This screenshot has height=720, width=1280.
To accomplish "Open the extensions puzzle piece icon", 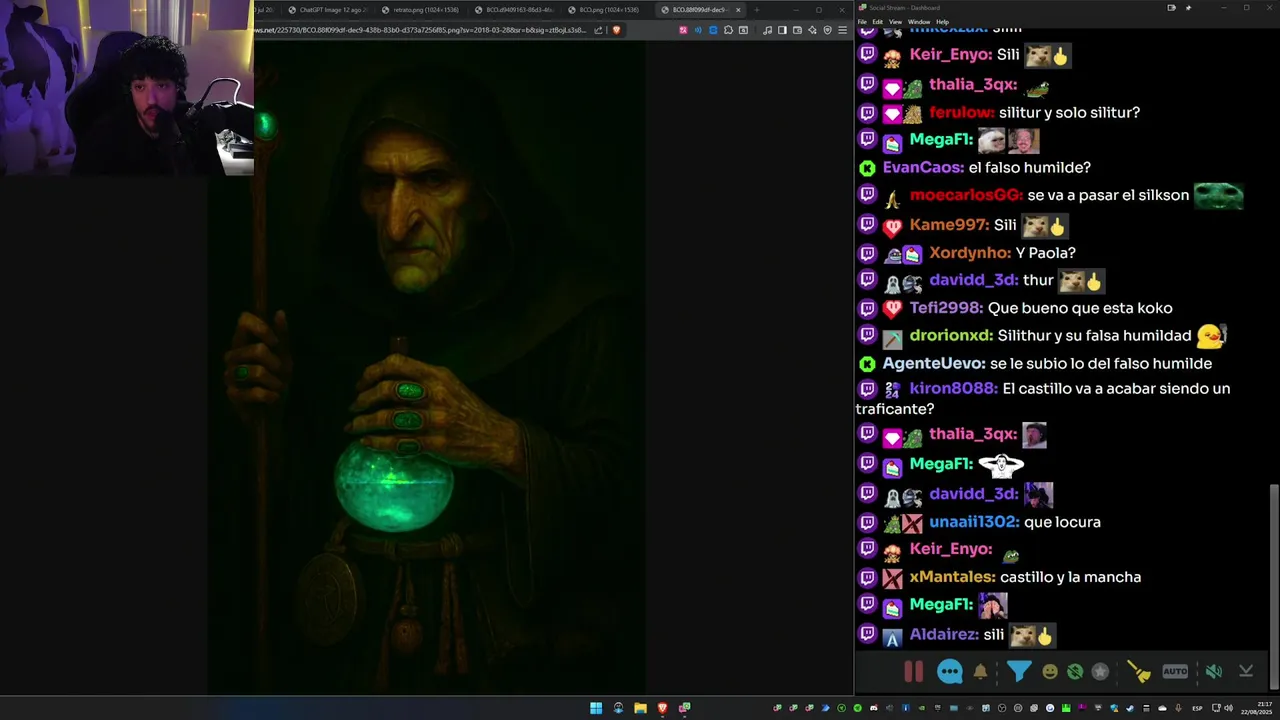I will [728, 30].
